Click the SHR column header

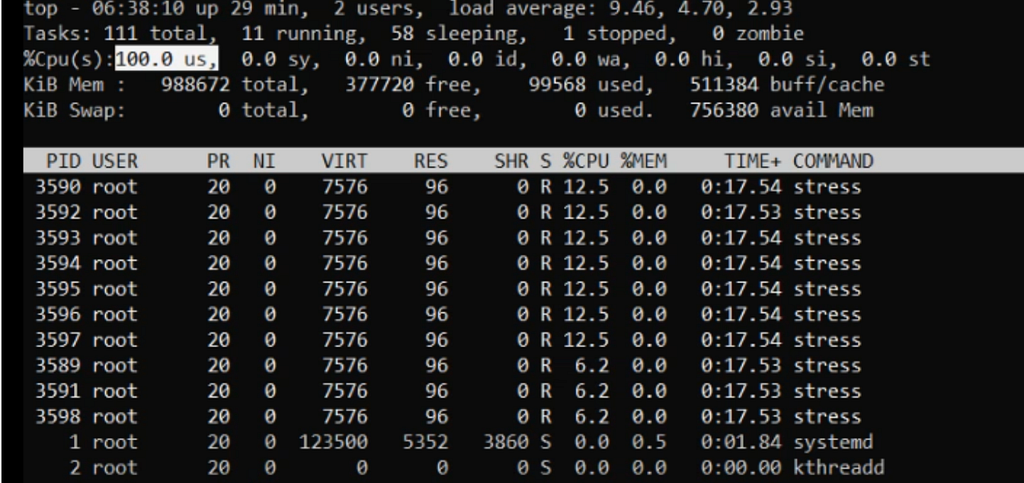(x=511, y=161)
